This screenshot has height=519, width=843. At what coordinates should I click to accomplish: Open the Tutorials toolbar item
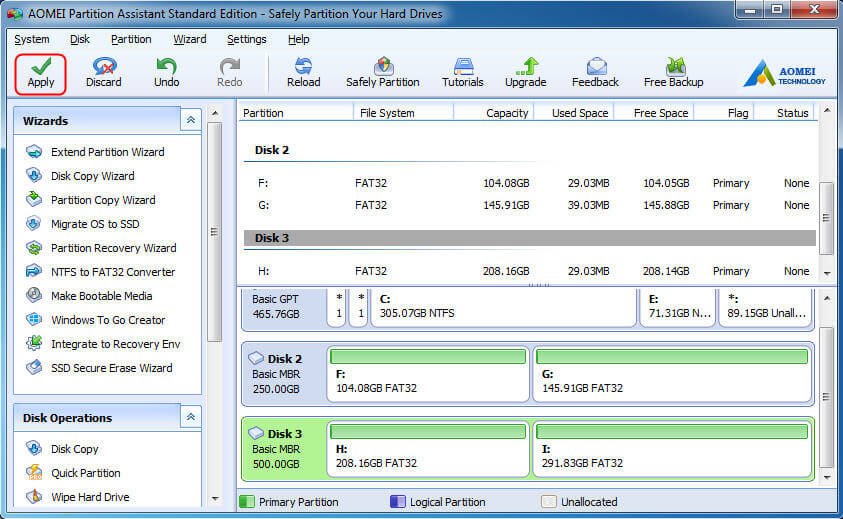click(x=462, y=73)
